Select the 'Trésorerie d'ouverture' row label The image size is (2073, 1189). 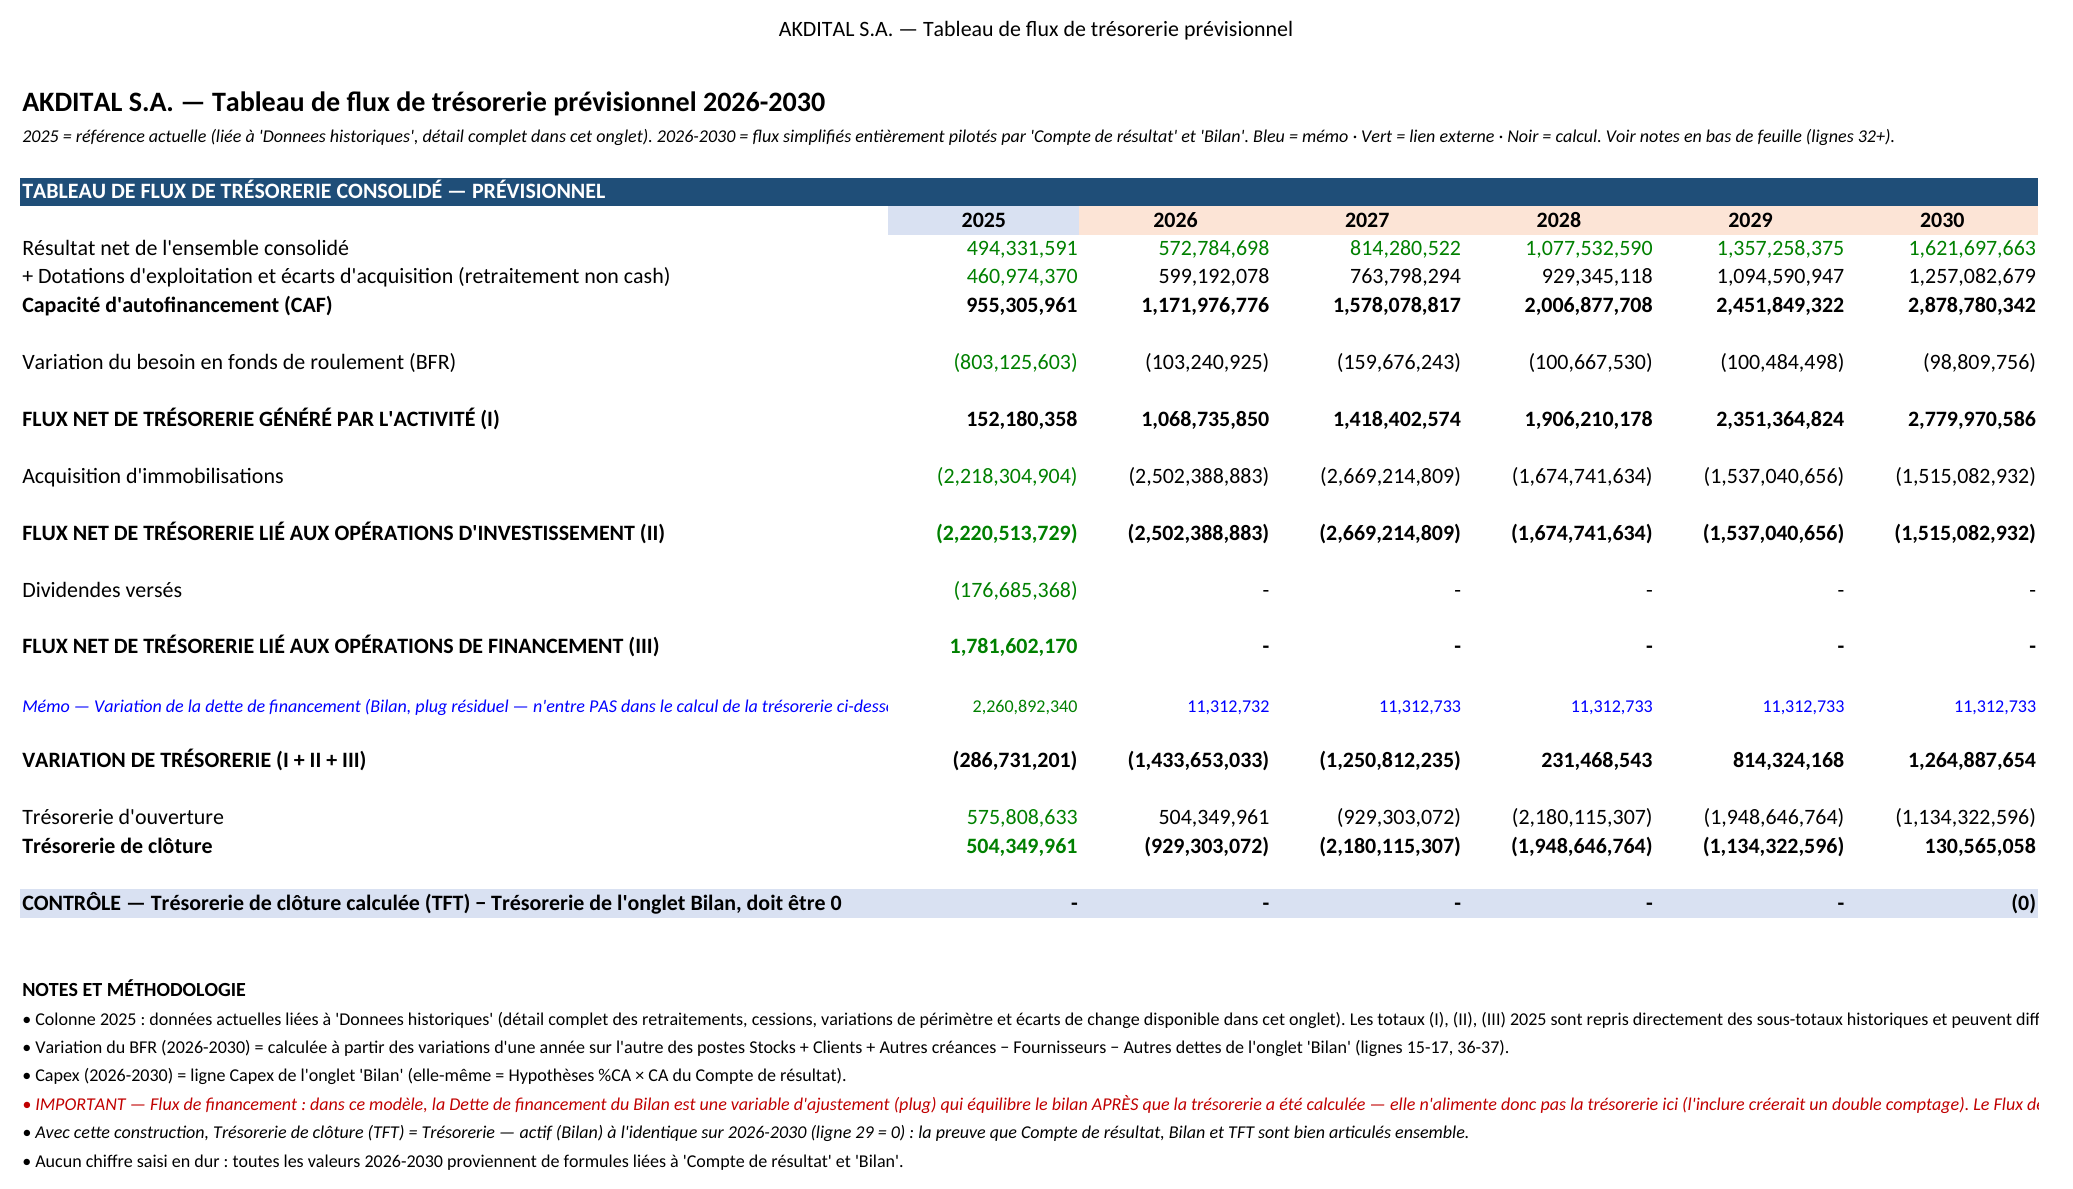(x=123, y=817)
